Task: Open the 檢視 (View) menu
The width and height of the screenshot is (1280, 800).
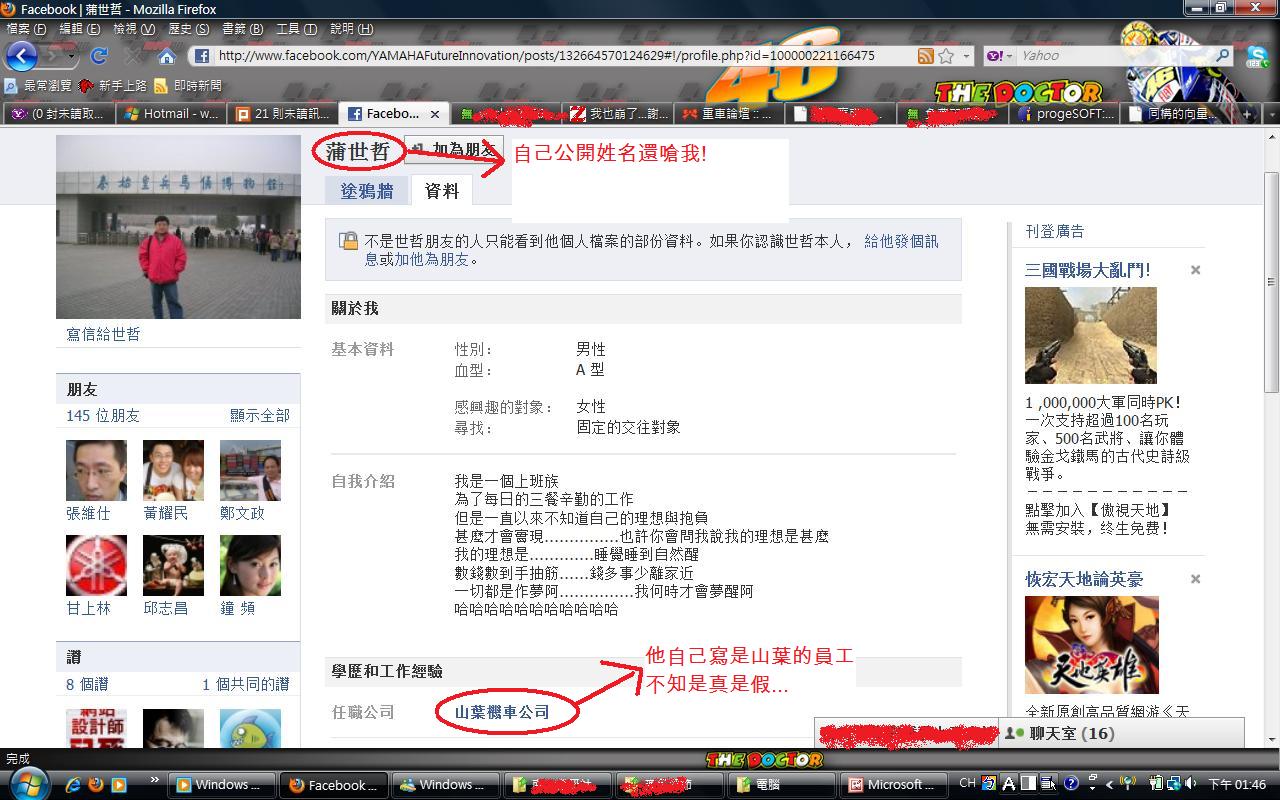Action: tap(133, 29)
